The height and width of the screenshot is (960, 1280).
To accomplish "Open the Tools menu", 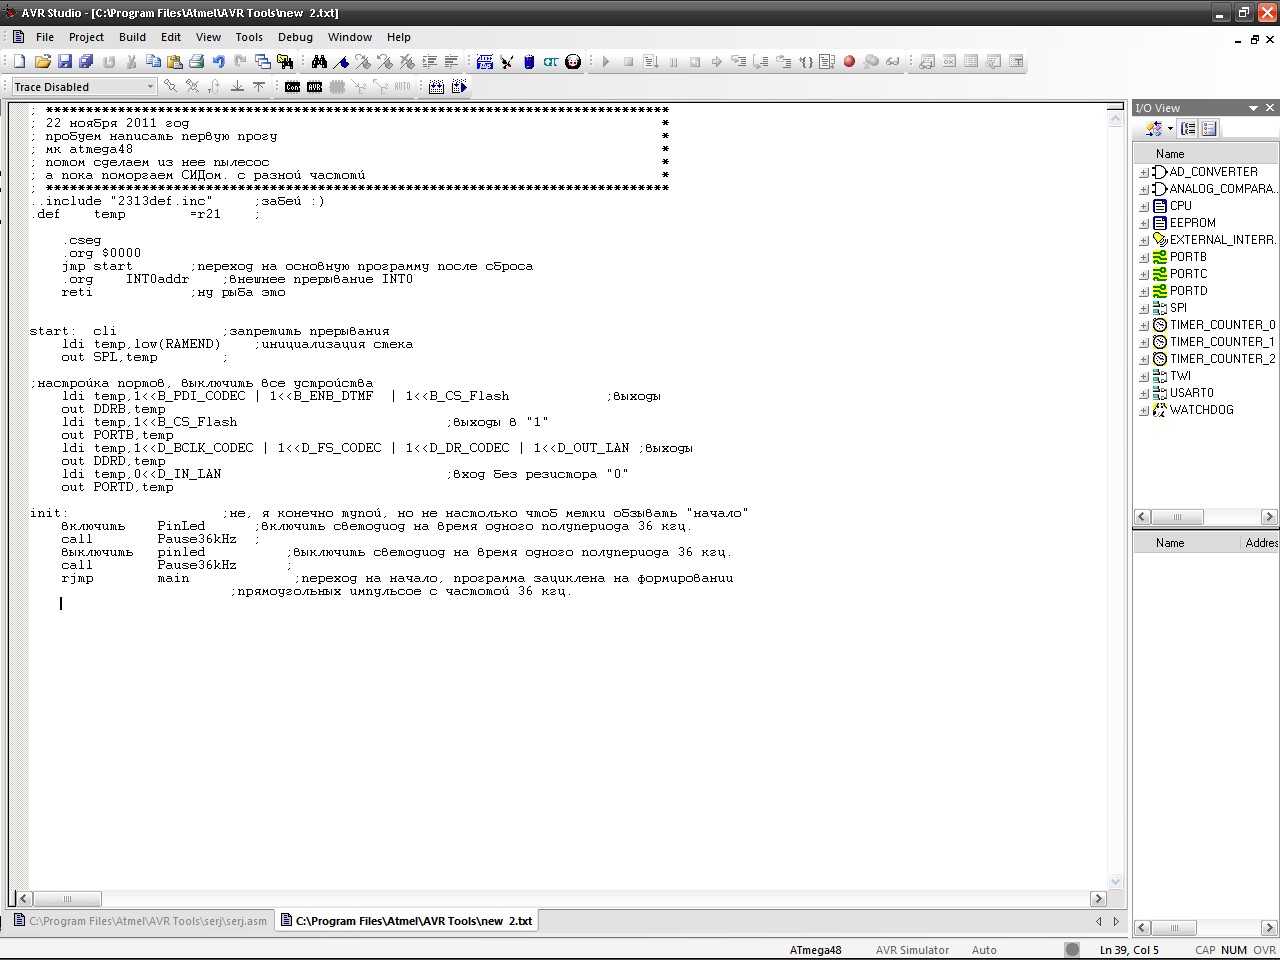I will [x=249, y=37].
